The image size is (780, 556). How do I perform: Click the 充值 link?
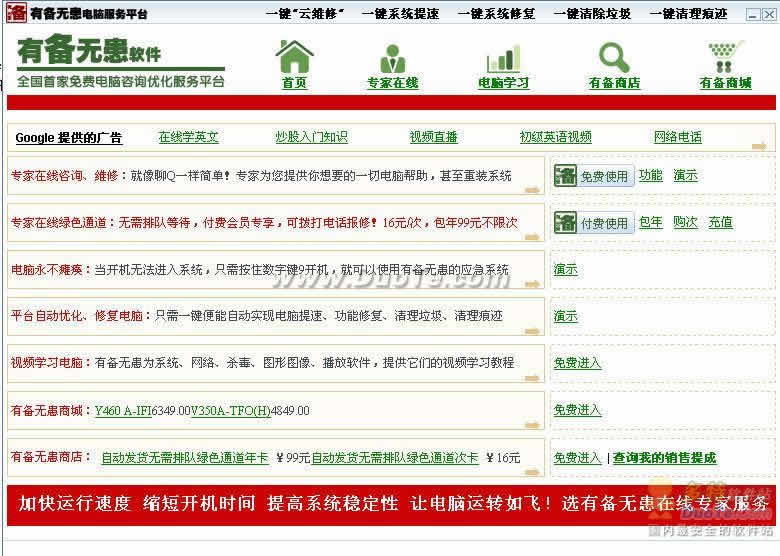point(720,222)
